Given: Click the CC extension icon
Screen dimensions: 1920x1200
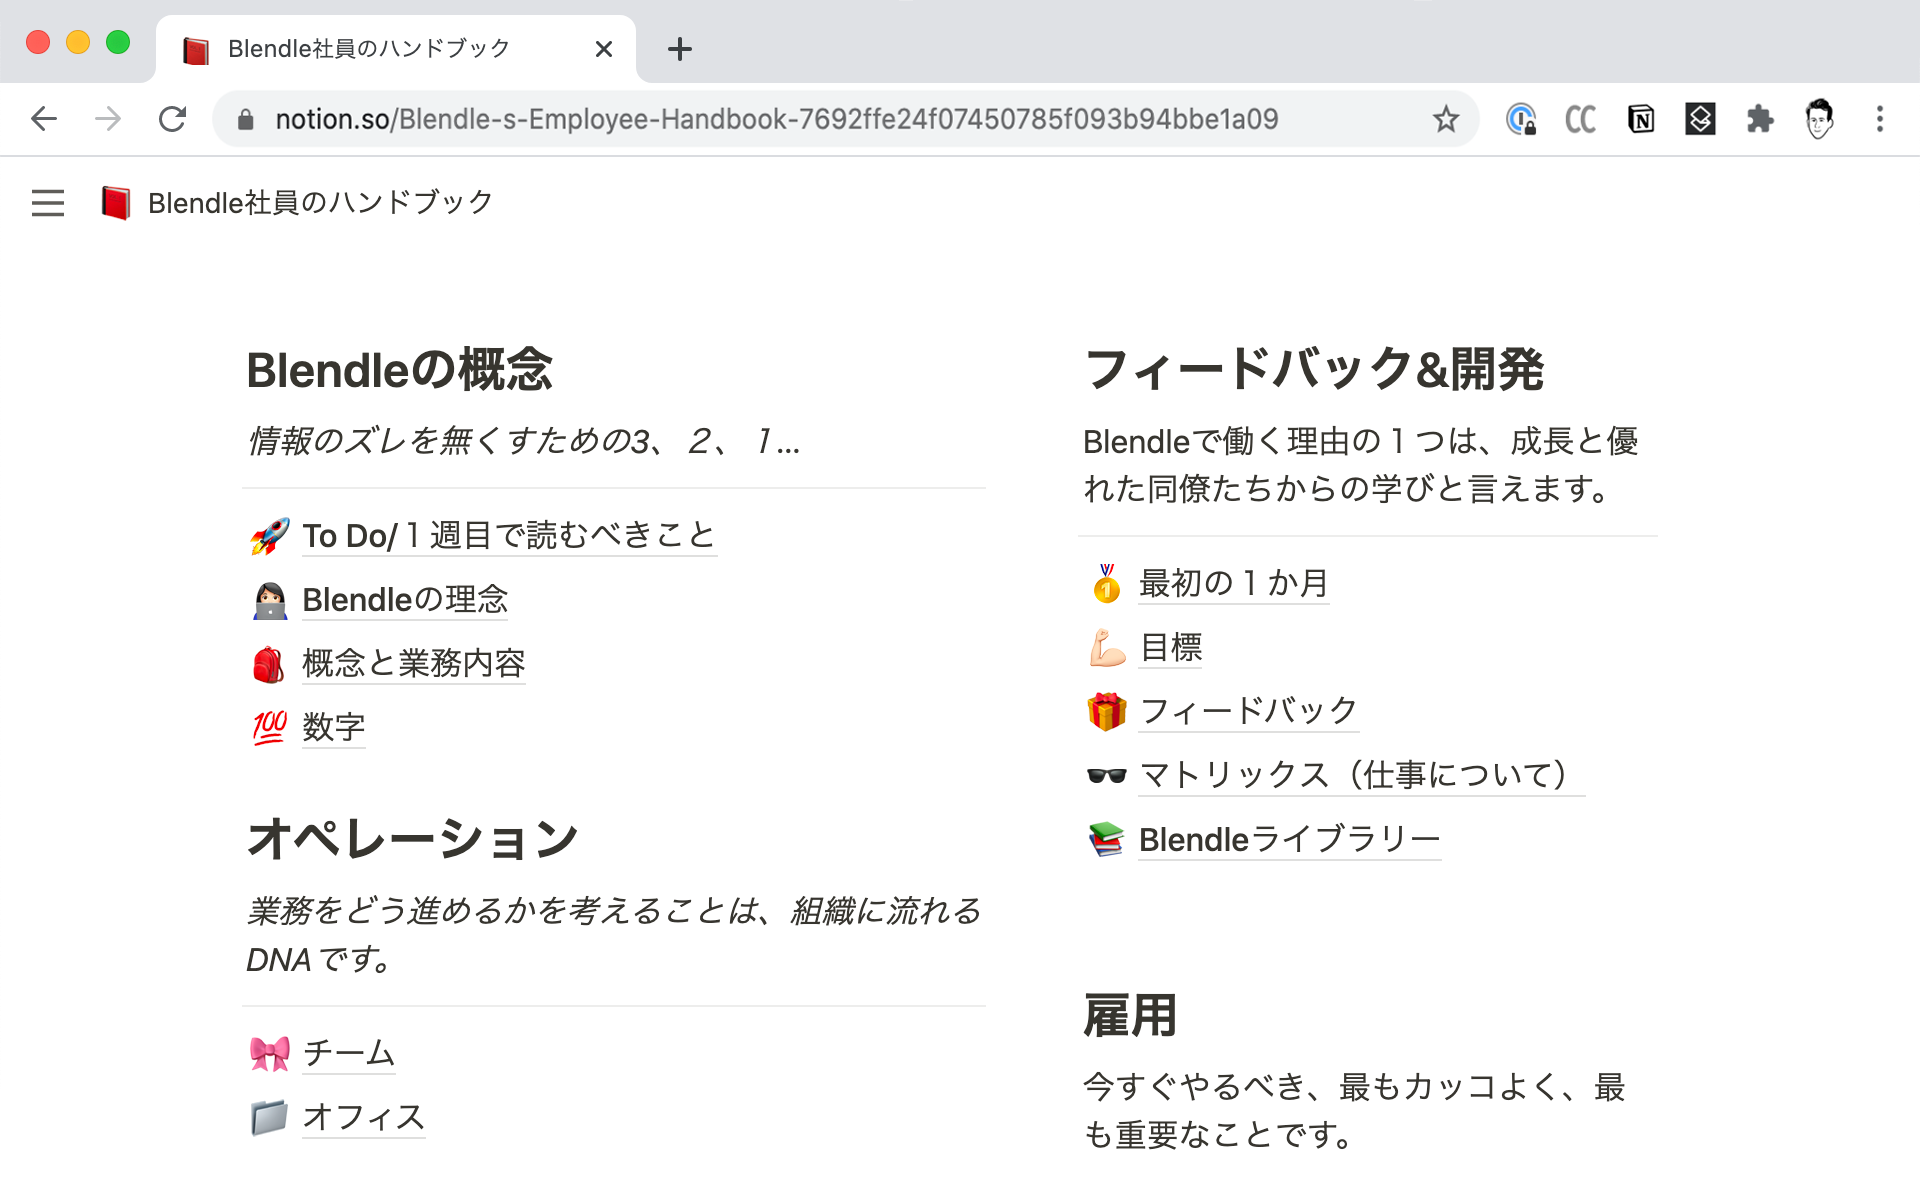Looking at the screenshot, I should tap(1580, 120).
